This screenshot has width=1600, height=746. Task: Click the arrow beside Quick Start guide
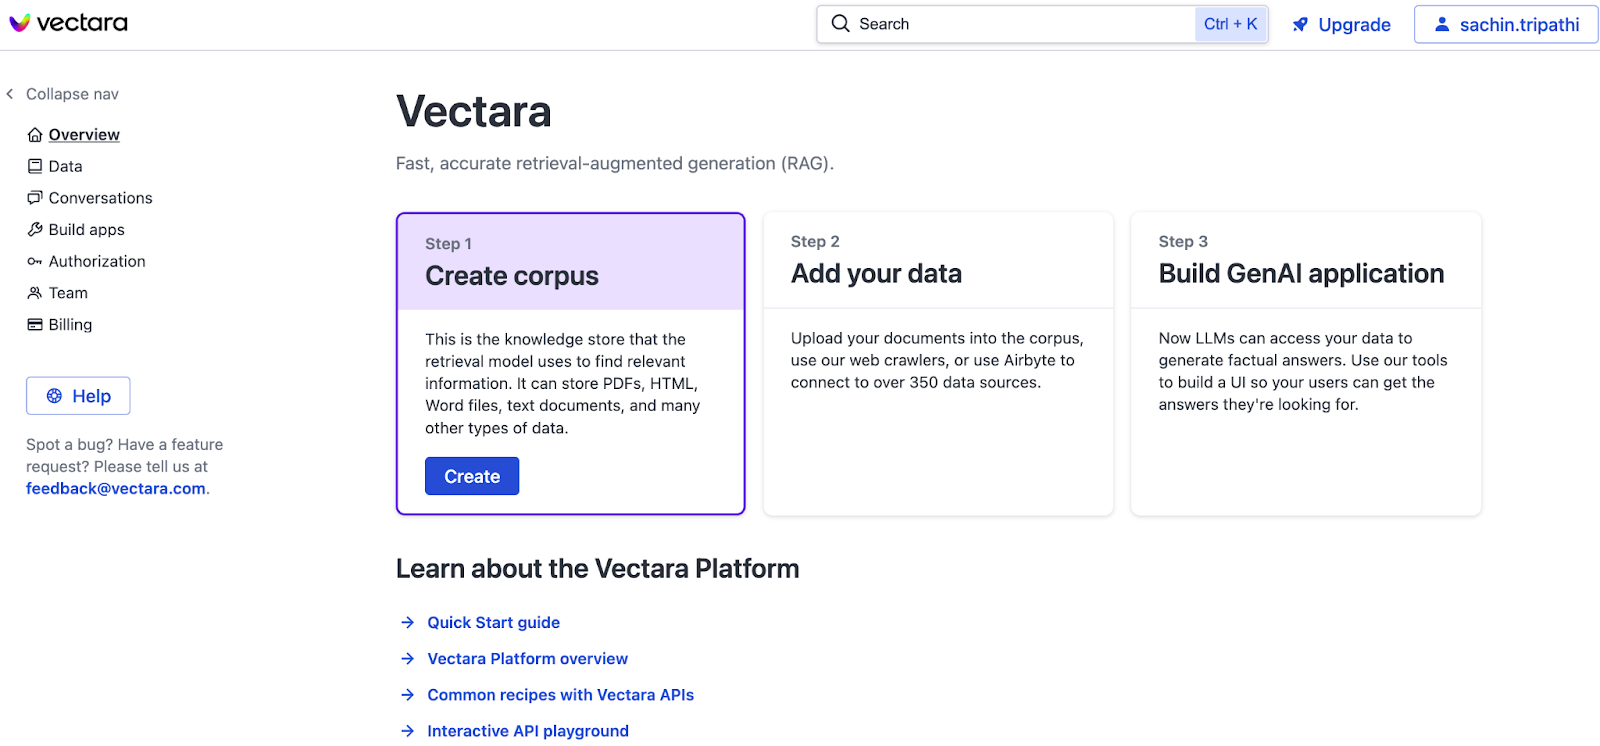[x=408, y=622]
